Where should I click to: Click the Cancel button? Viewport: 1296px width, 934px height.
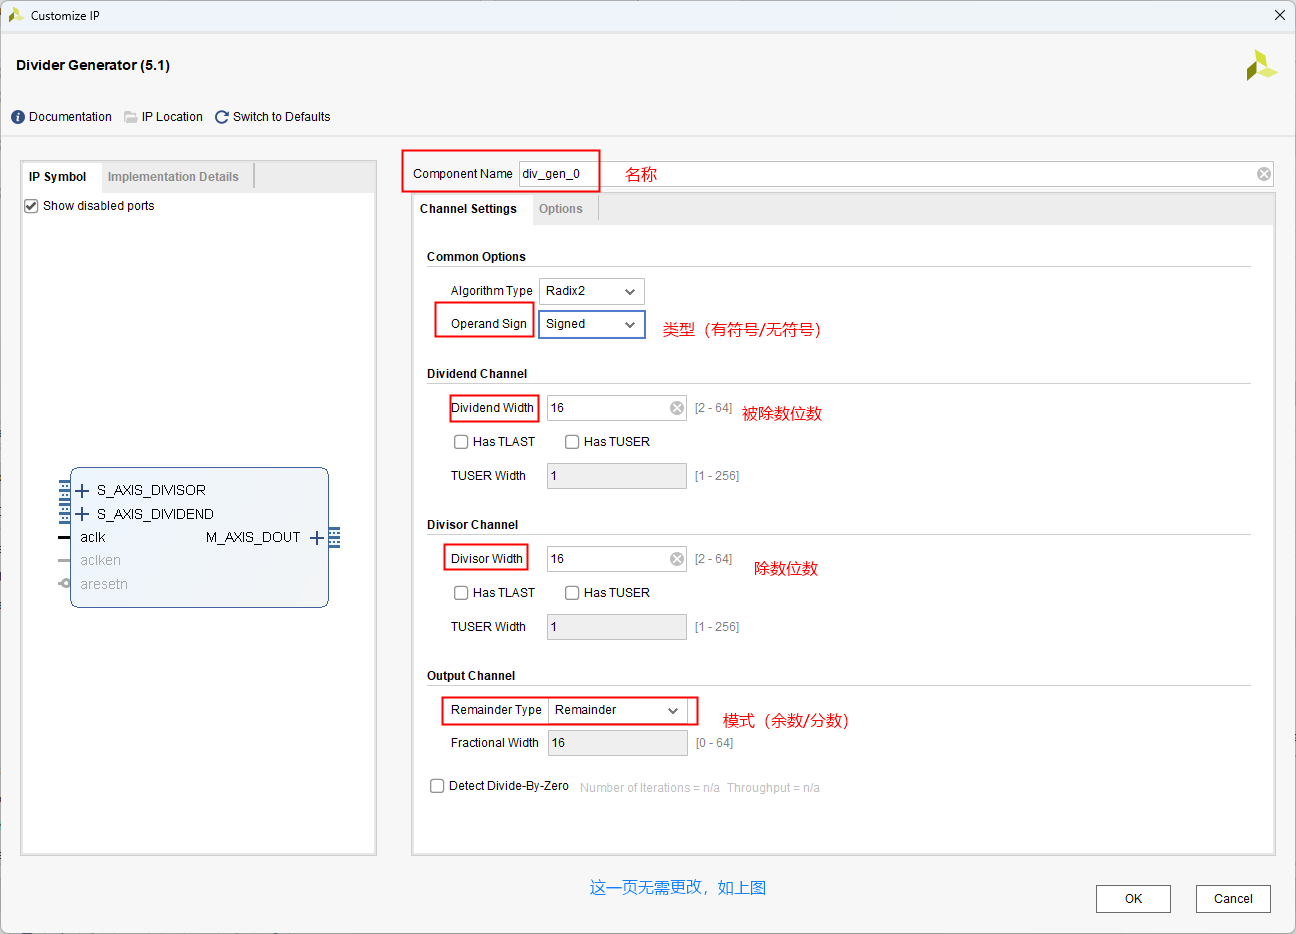click(x=1233, y=899)
